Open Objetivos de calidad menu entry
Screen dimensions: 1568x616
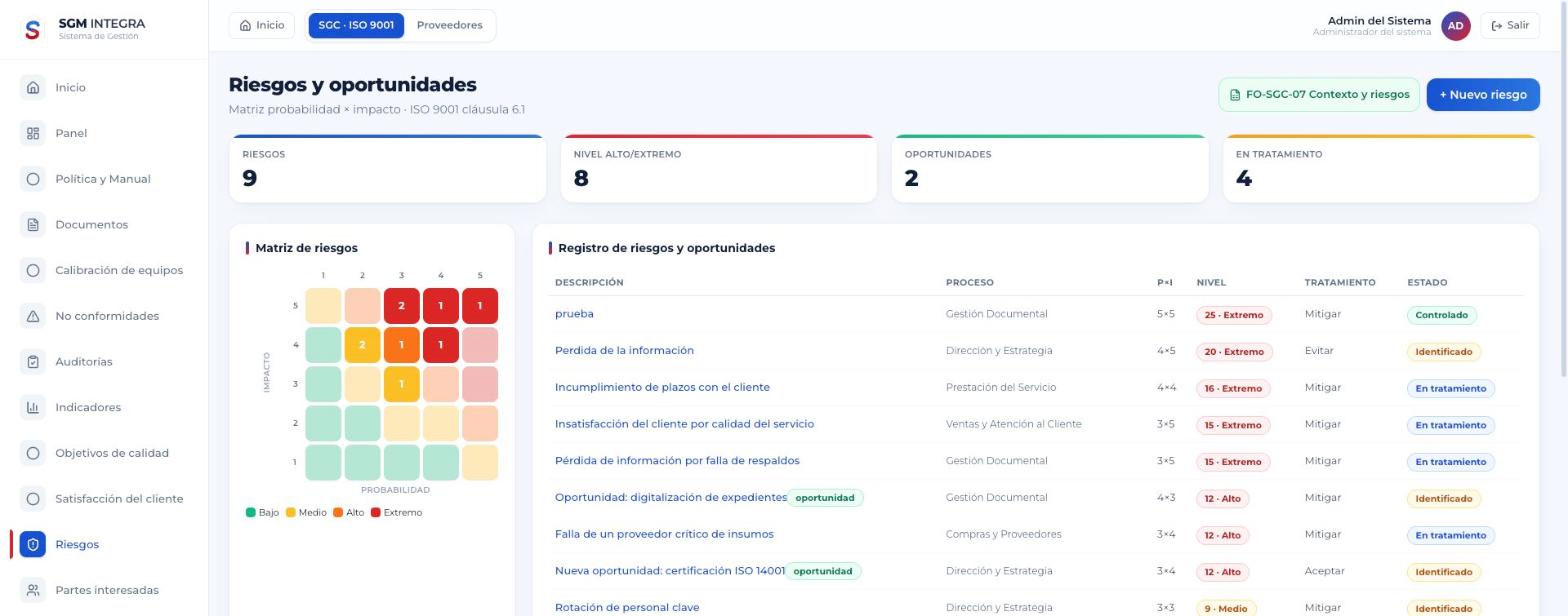(x=104, y=453)
